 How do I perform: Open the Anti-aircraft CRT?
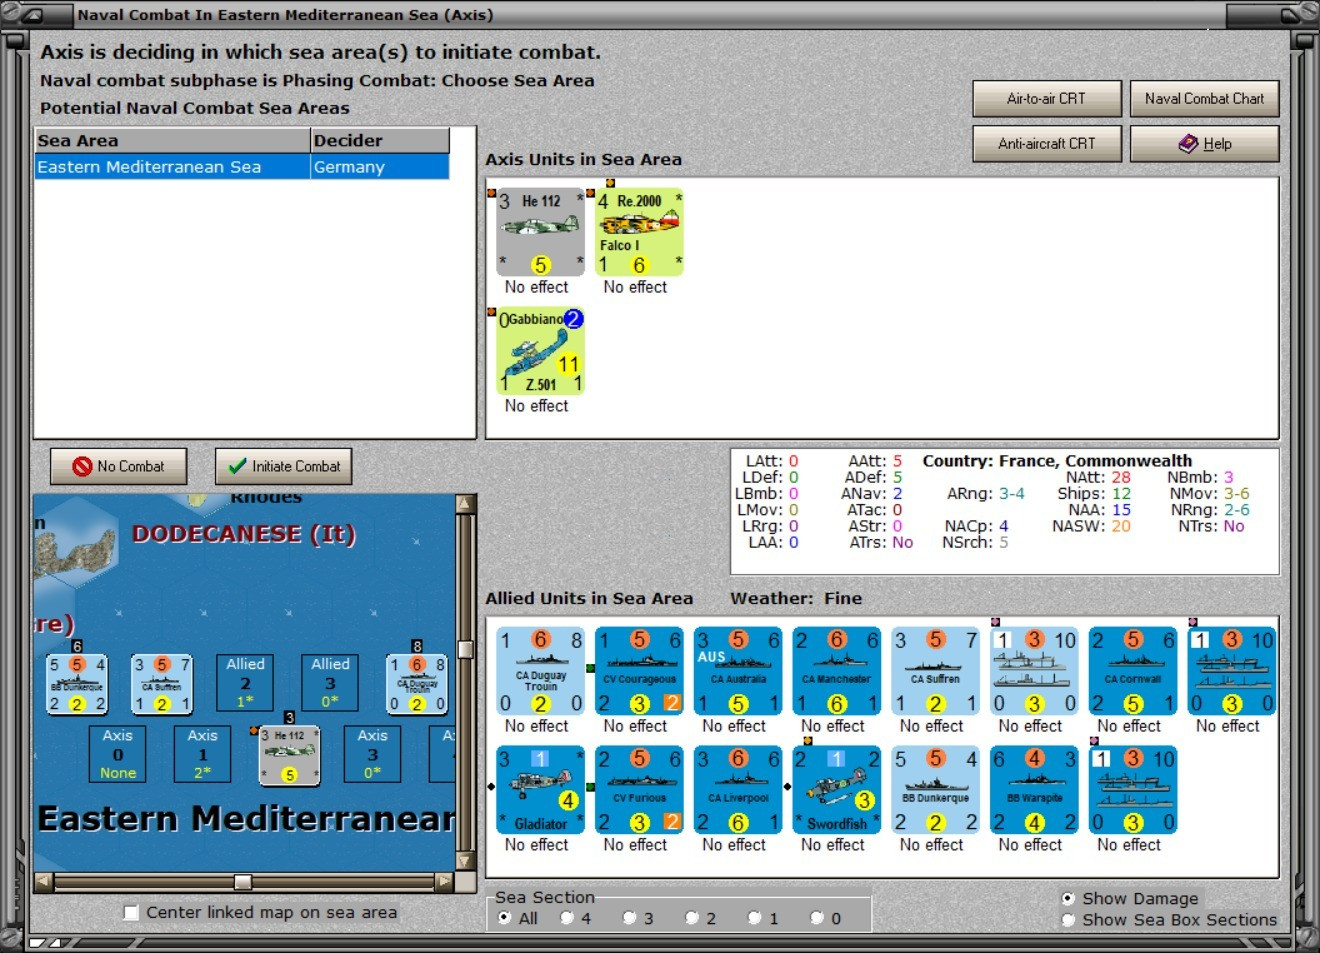[x=1046, y=143]
